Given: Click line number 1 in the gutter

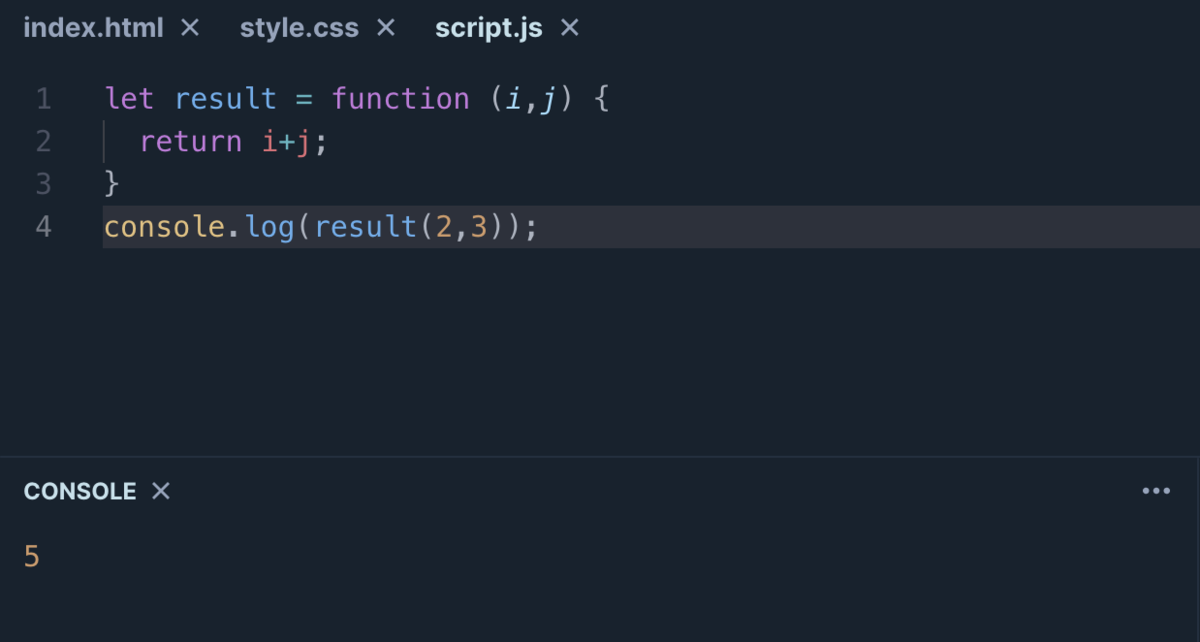Looking at the screenshot, I should coord(43,98).
